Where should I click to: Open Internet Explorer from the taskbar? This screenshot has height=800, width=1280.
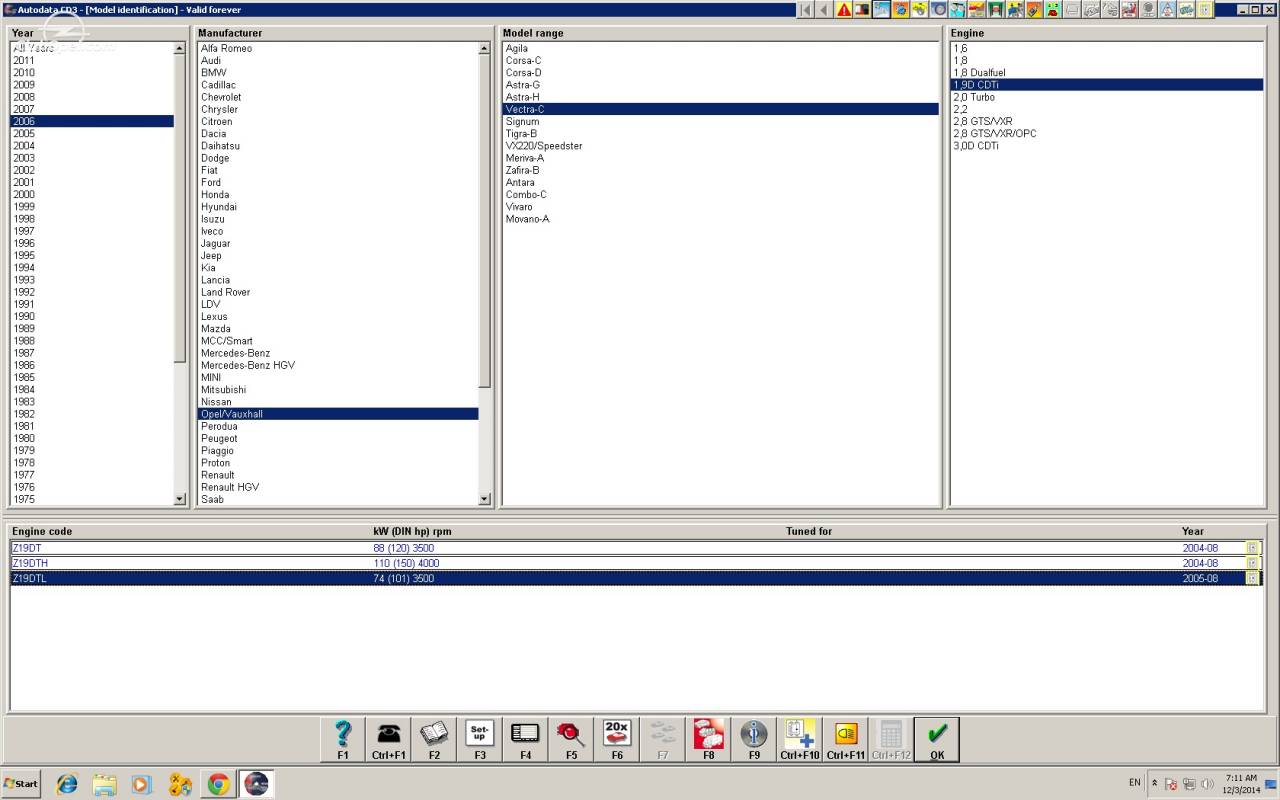pos(67,784)
